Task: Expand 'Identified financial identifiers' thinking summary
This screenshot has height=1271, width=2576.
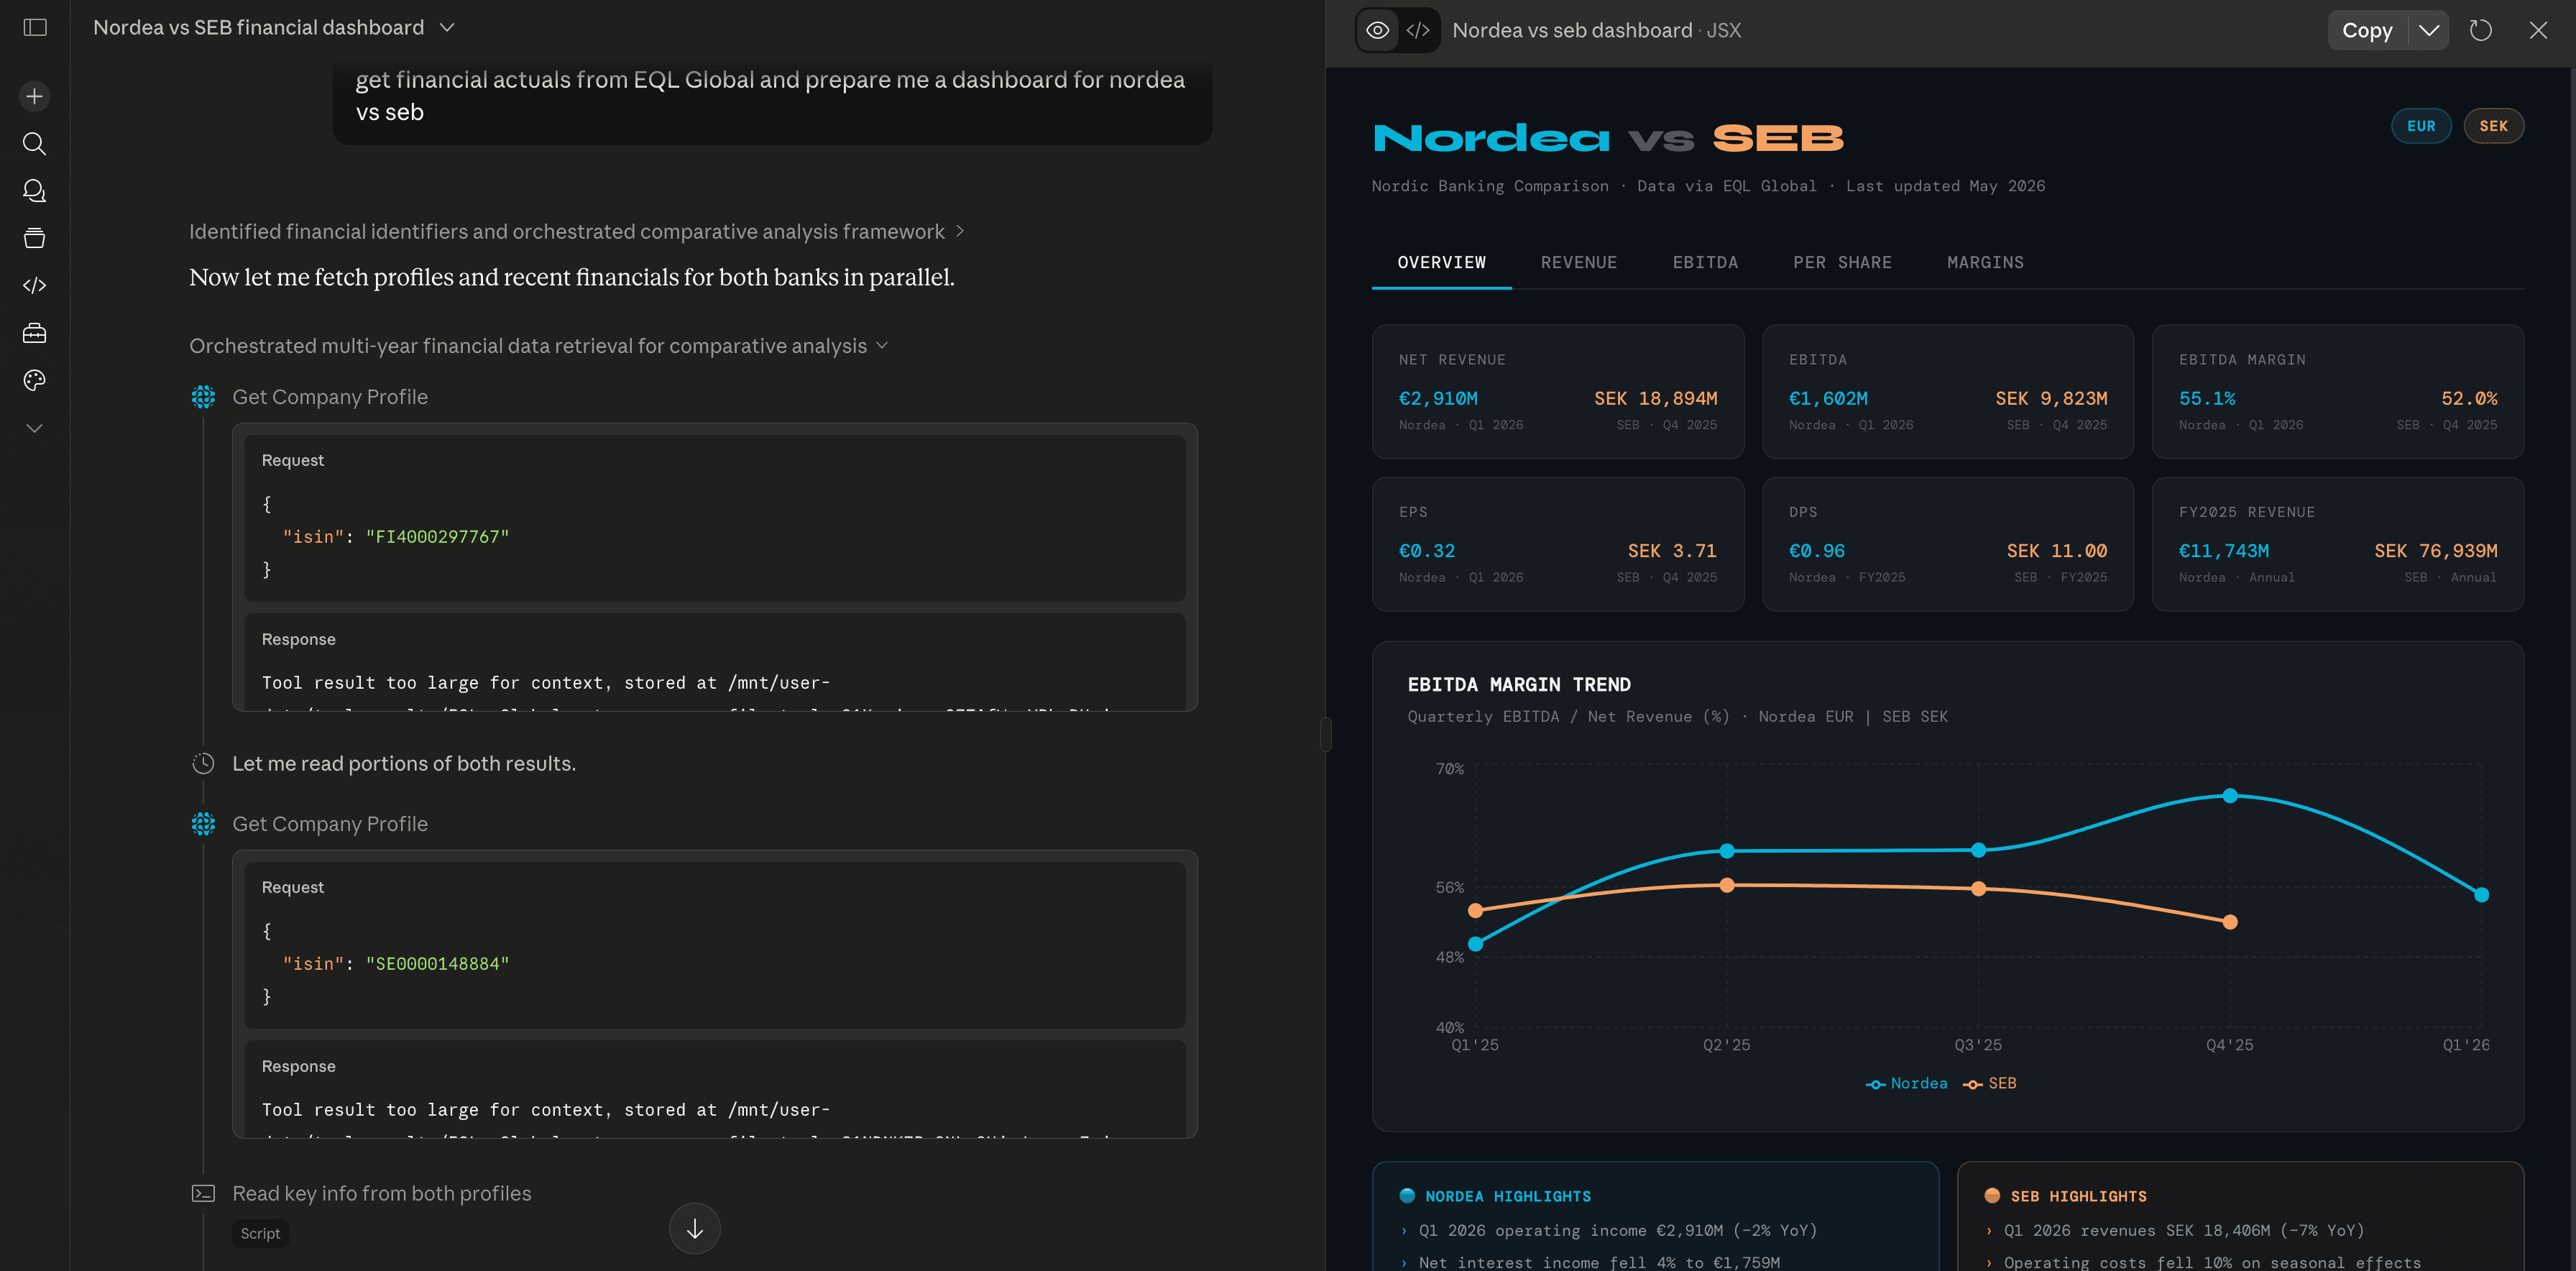Action: pyautogui.click(x=577, y=232)
